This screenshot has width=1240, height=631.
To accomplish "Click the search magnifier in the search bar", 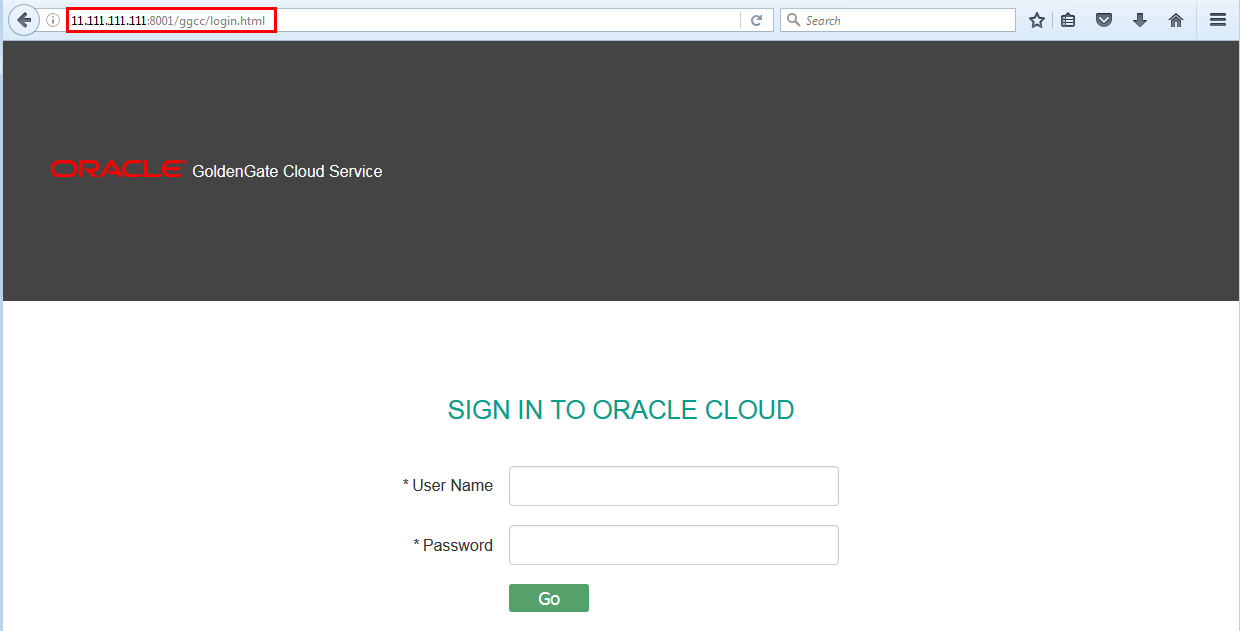I will pos(791,19).
